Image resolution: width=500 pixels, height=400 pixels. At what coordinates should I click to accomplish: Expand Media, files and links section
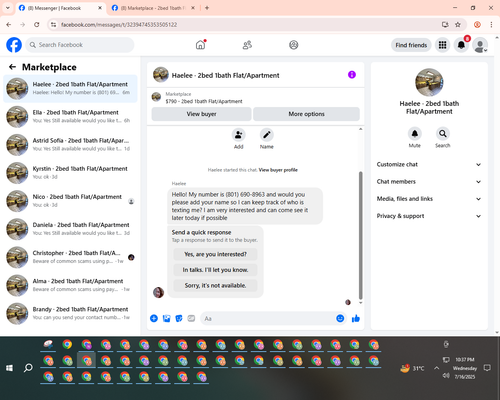point(429,199)
